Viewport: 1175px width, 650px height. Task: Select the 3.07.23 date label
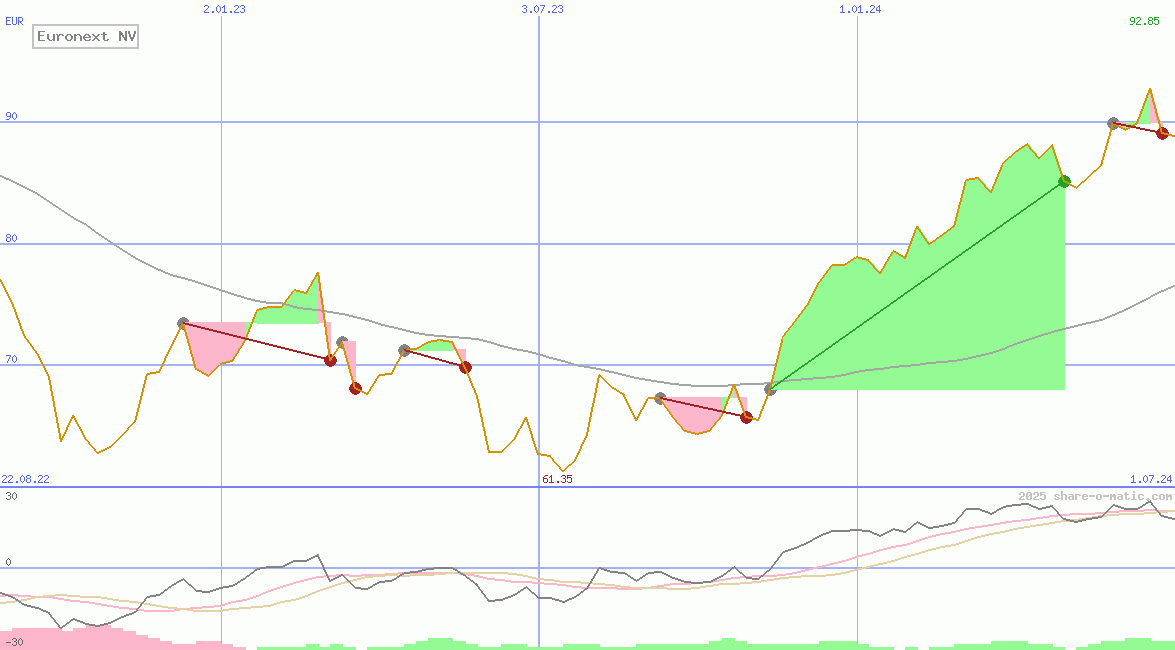click(x=543, y=10)
